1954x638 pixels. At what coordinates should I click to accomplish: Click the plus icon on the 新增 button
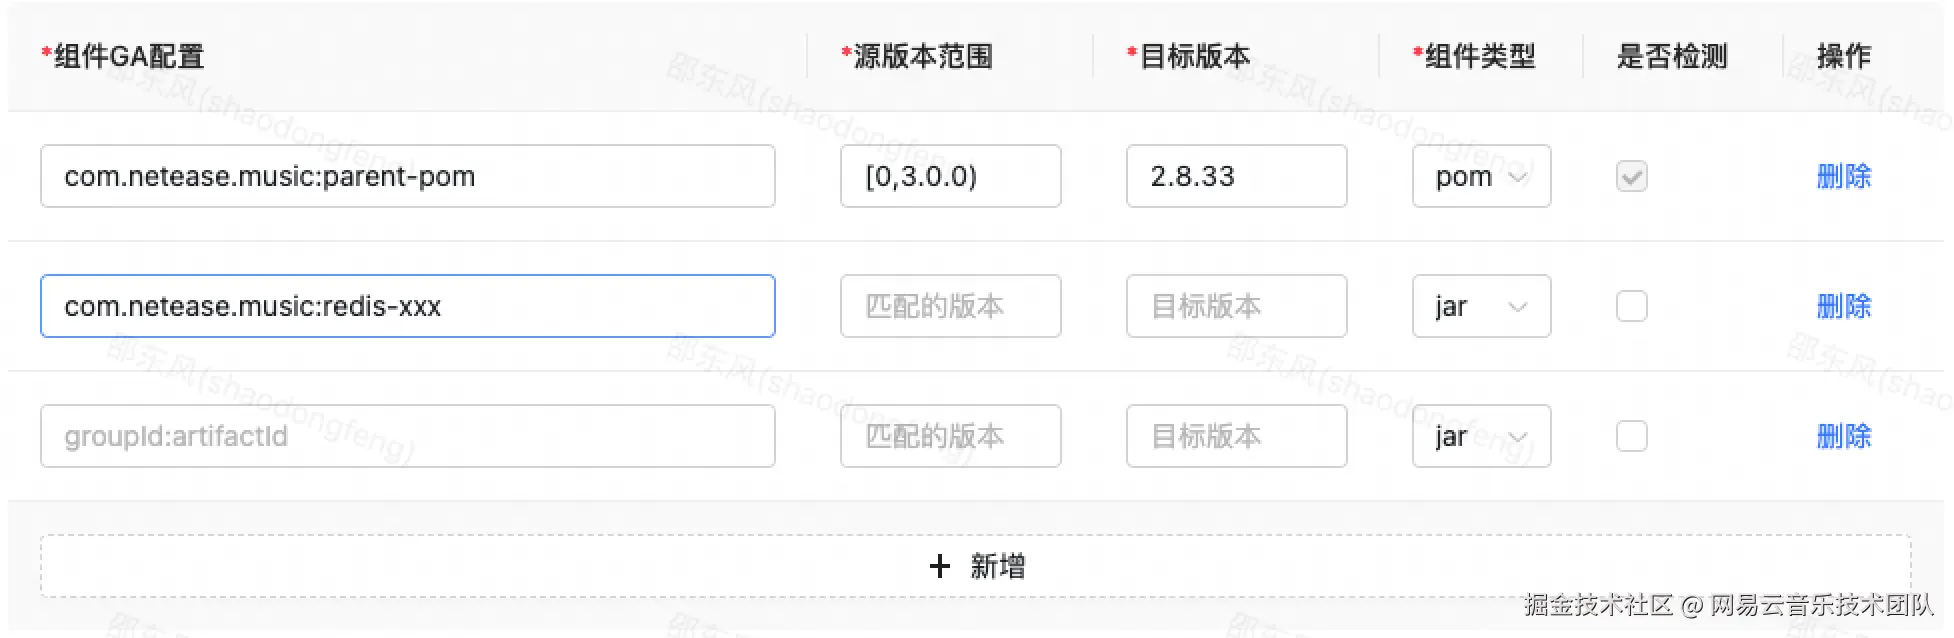[939, 566]
